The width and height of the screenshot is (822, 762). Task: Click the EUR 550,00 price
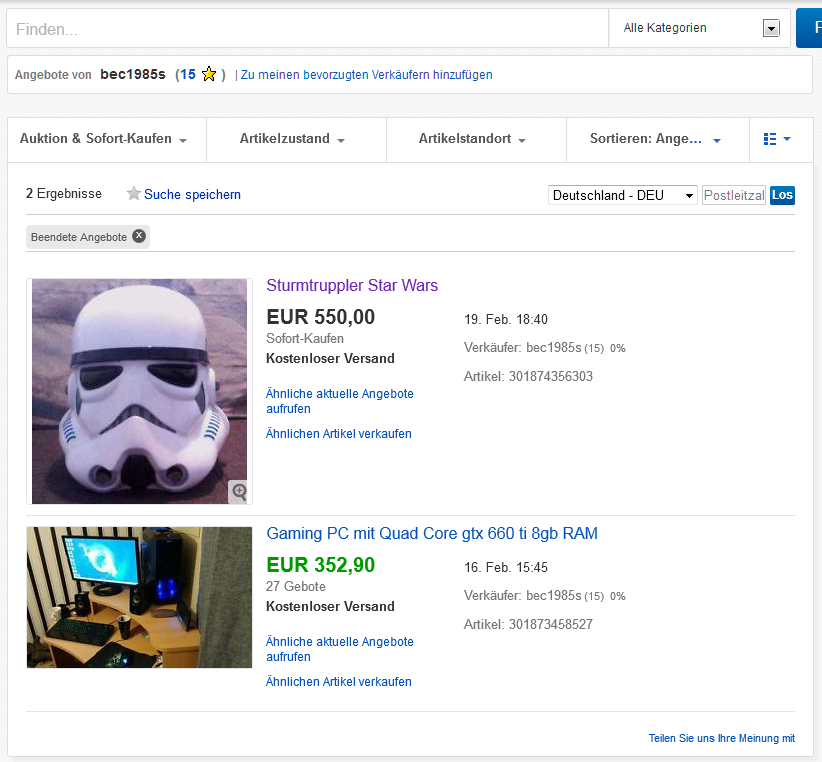pos(321,317)
